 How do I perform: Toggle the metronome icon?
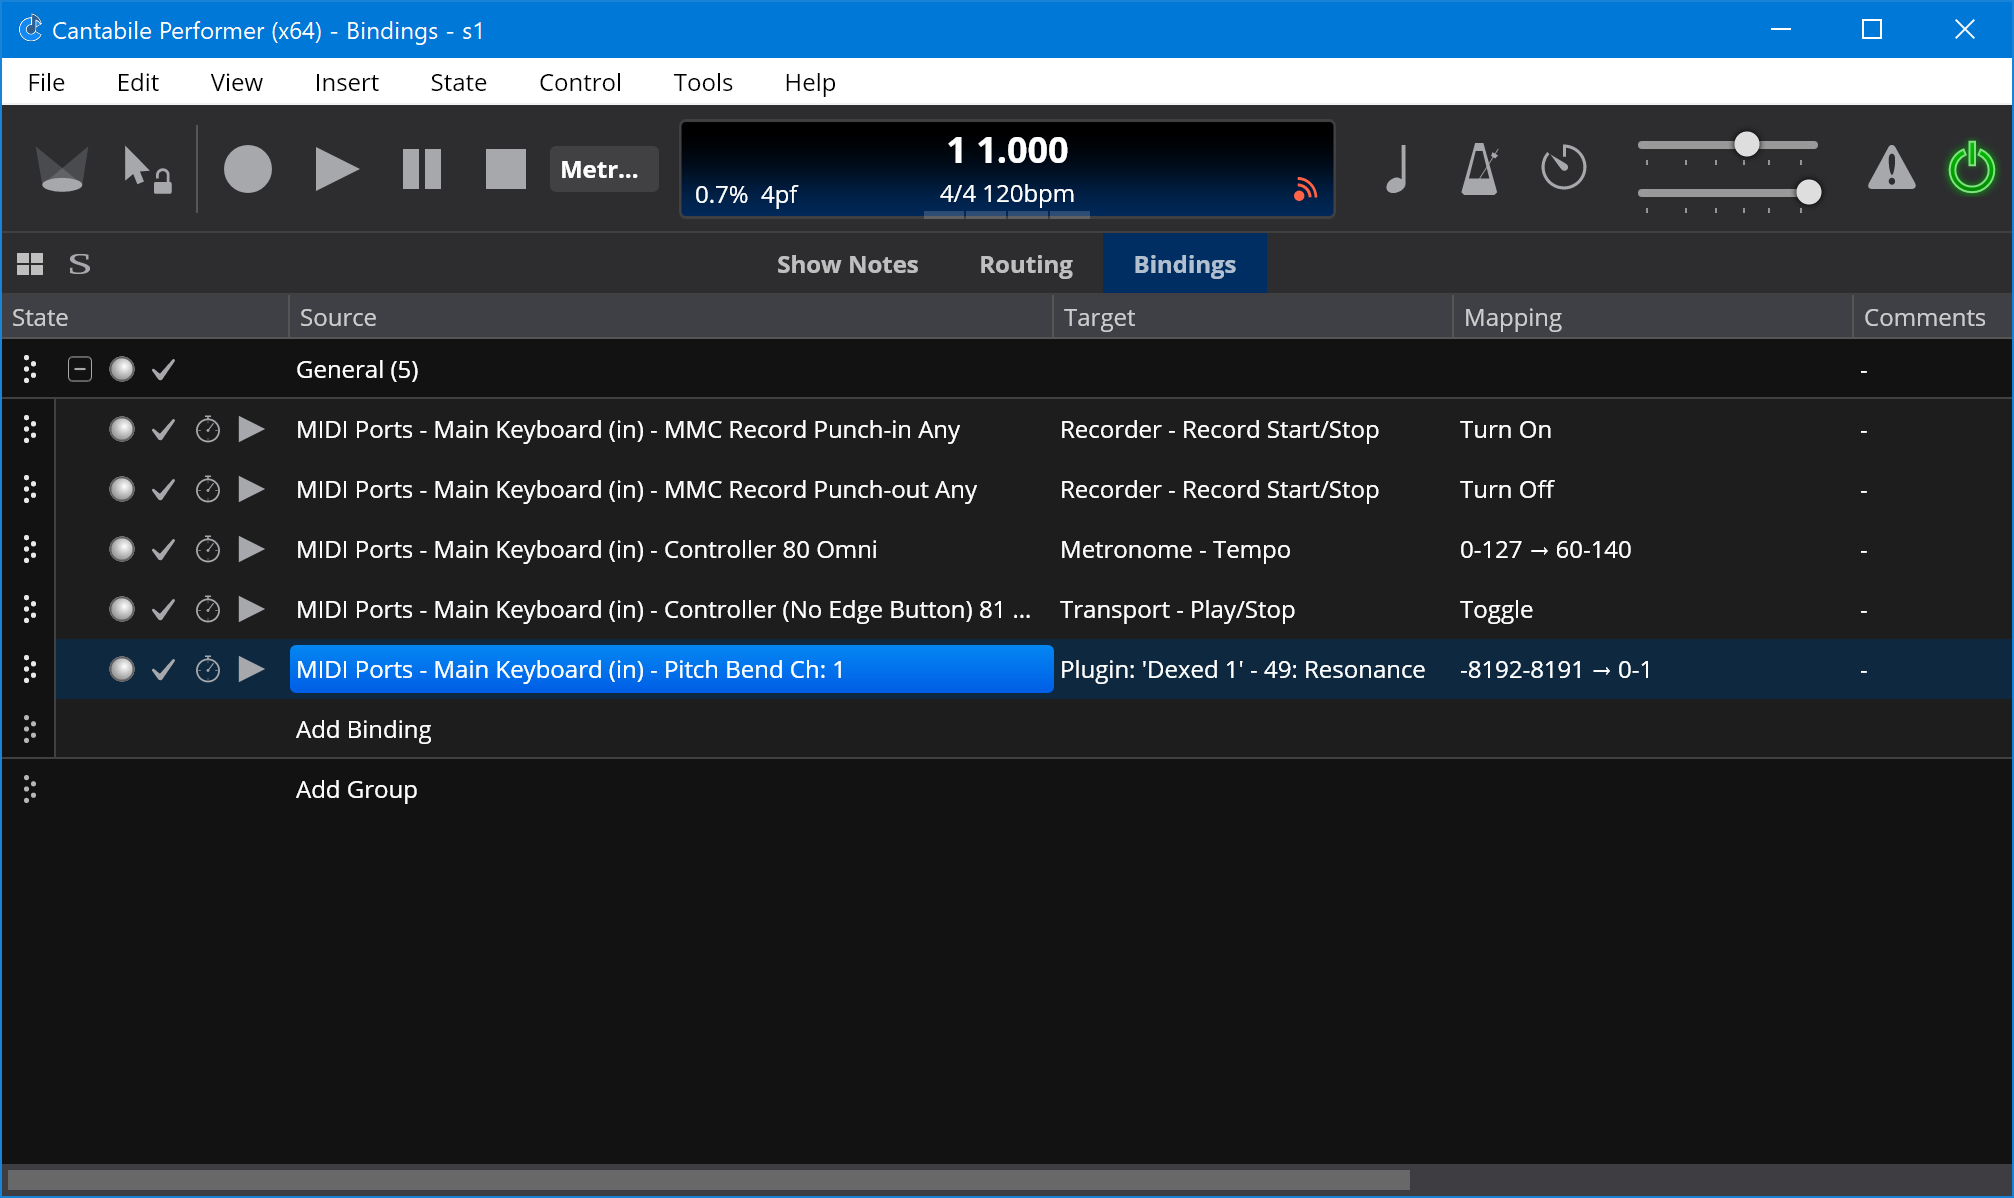[x=1480, y=169]
